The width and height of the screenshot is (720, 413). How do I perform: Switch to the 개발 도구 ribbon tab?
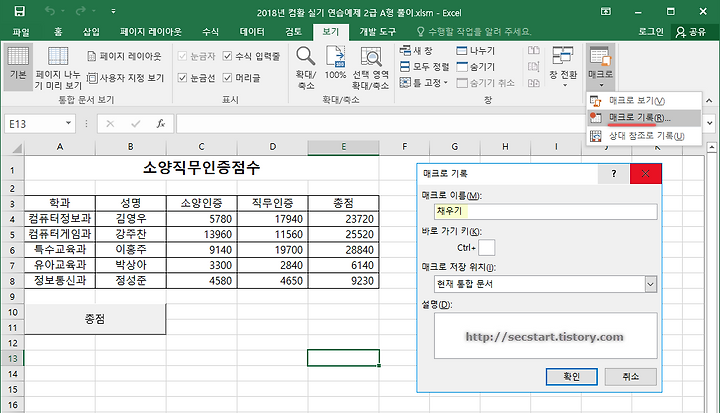tap(377, 32)
